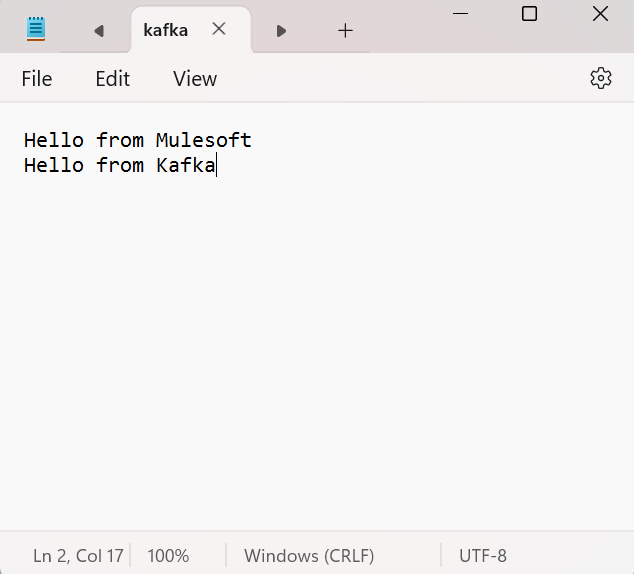Minimize the Notepad window
This screenshot has width=634, height=574.
tap(460, 13)
